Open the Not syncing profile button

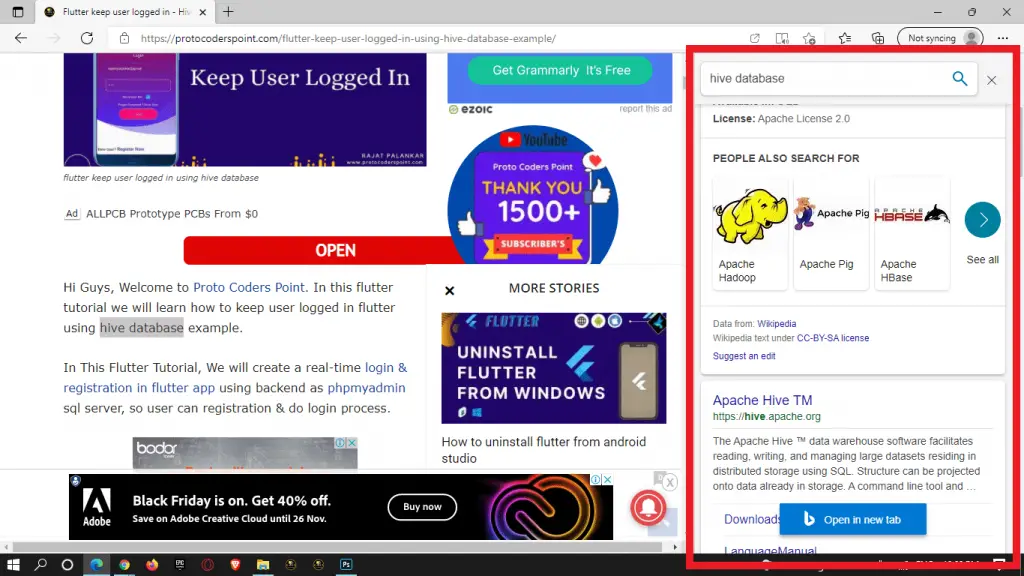click(x=940, y=38)
